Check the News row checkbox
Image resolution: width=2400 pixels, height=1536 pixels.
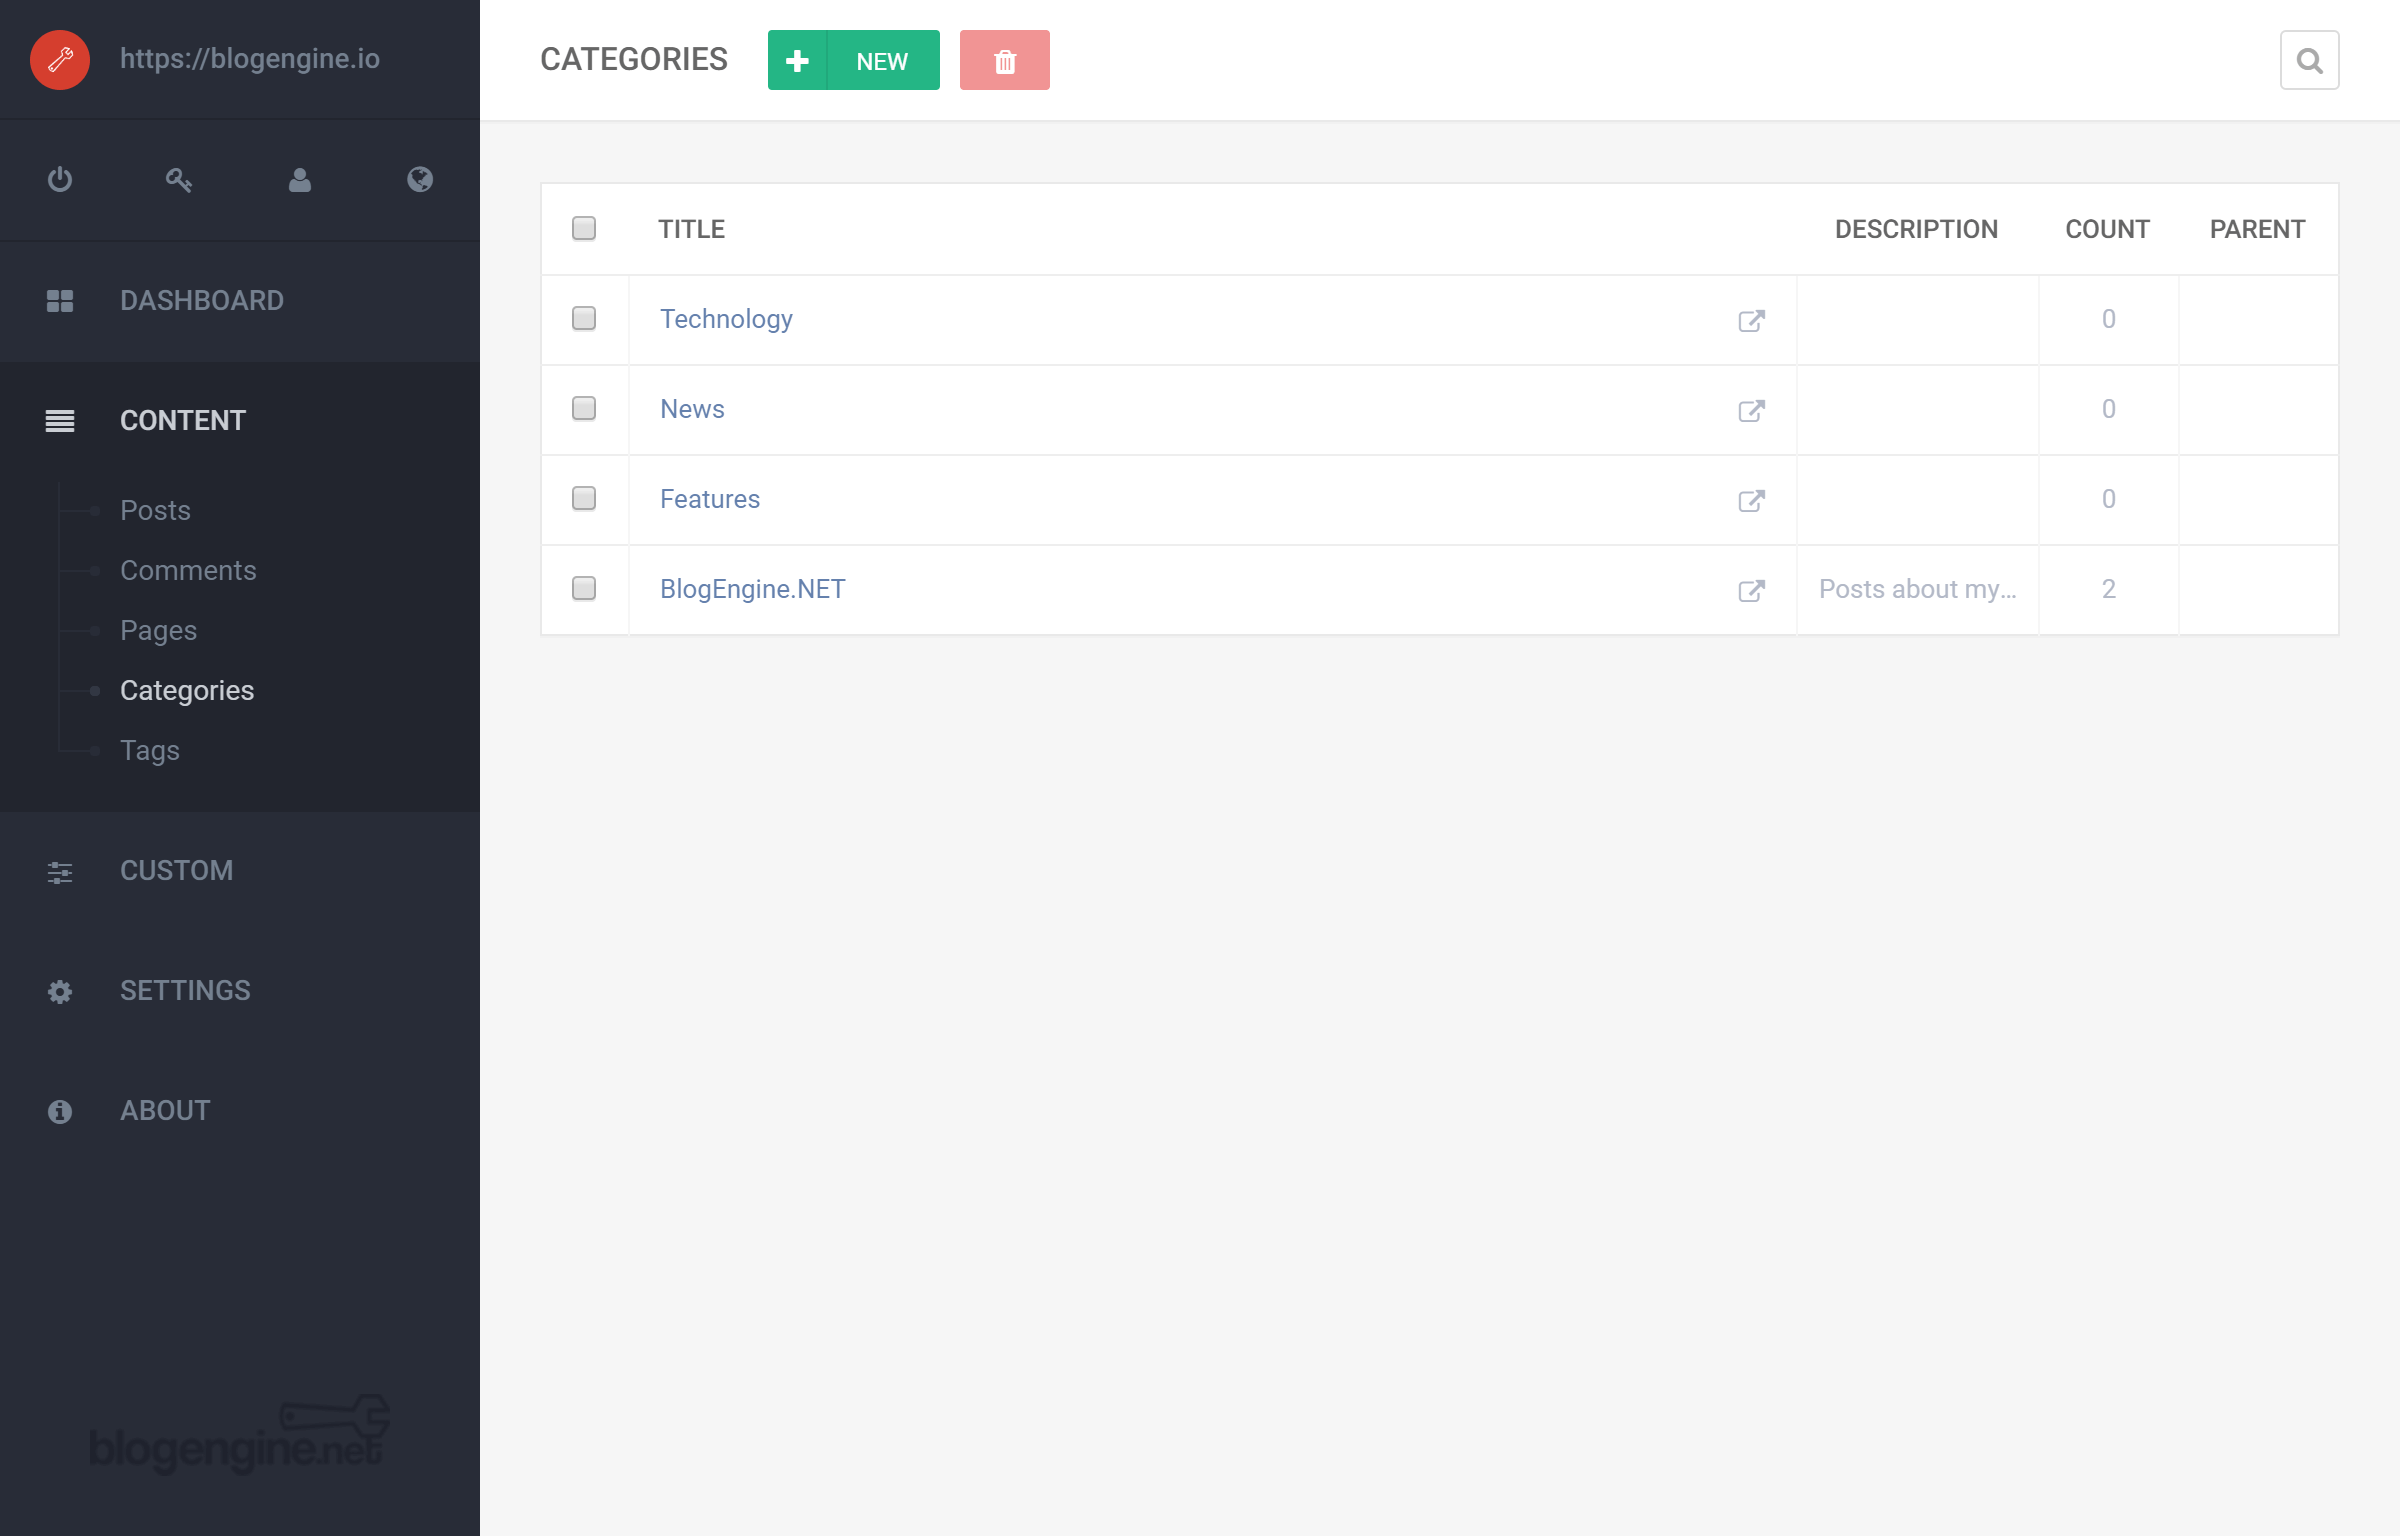[x=584, y=408]
